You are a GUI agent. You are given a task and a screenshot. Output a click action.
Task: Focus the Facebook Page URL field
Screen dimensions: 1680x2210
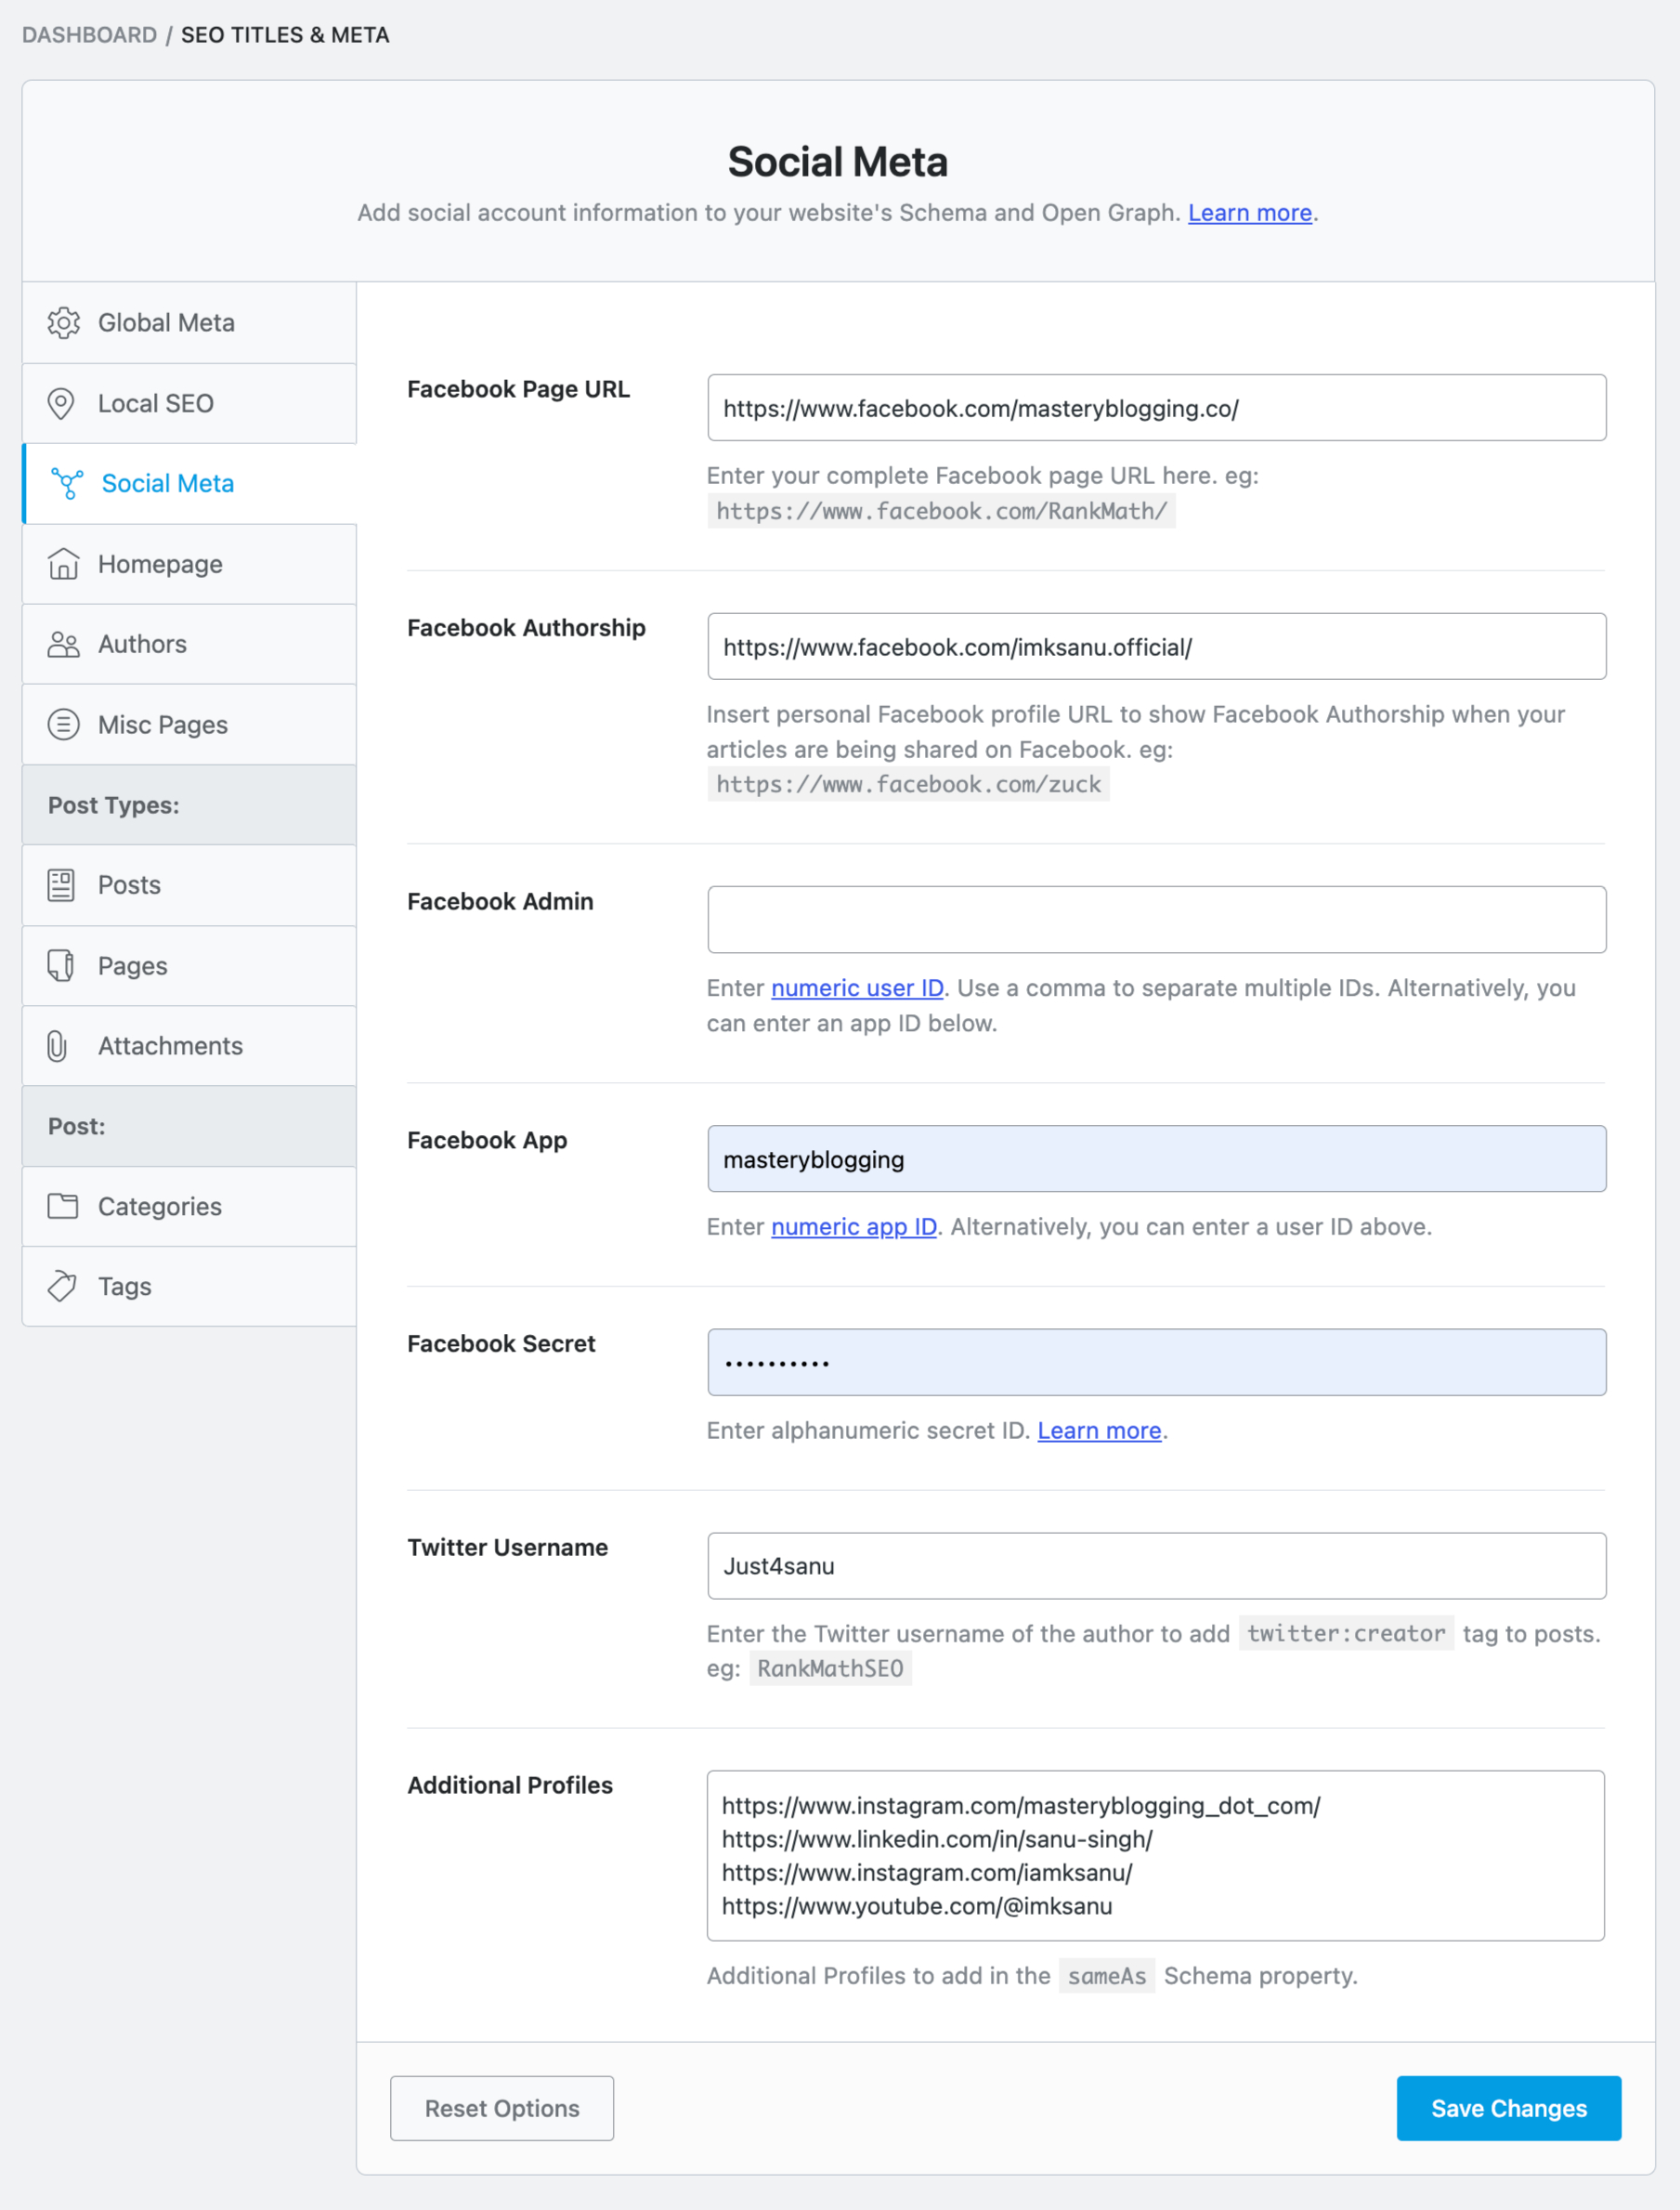(1157, 408)
